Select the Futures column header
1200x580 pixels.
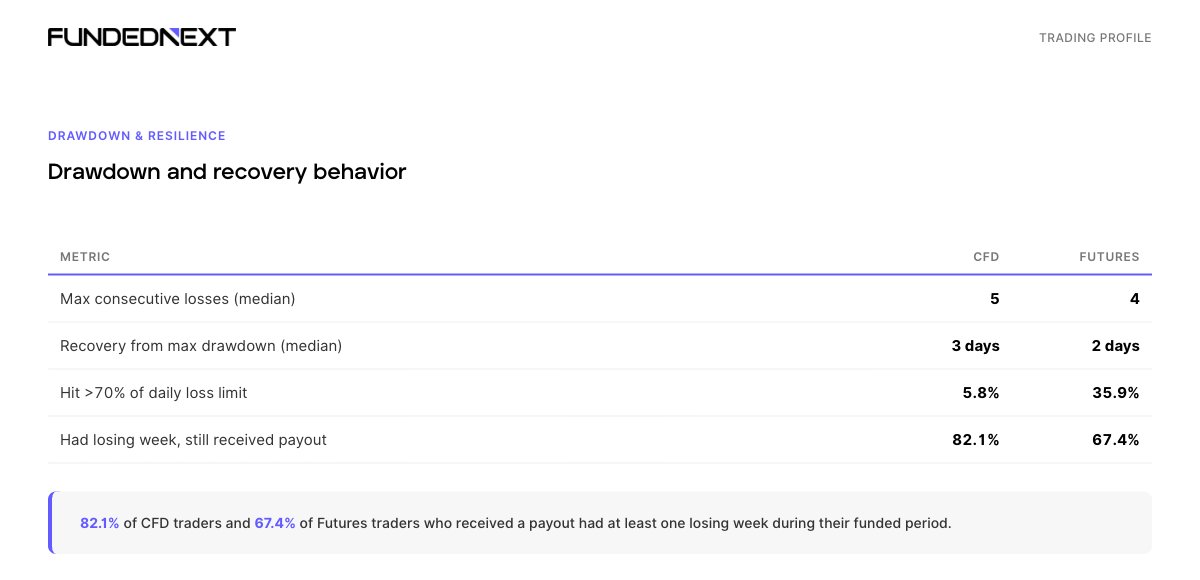(1109, 257)
